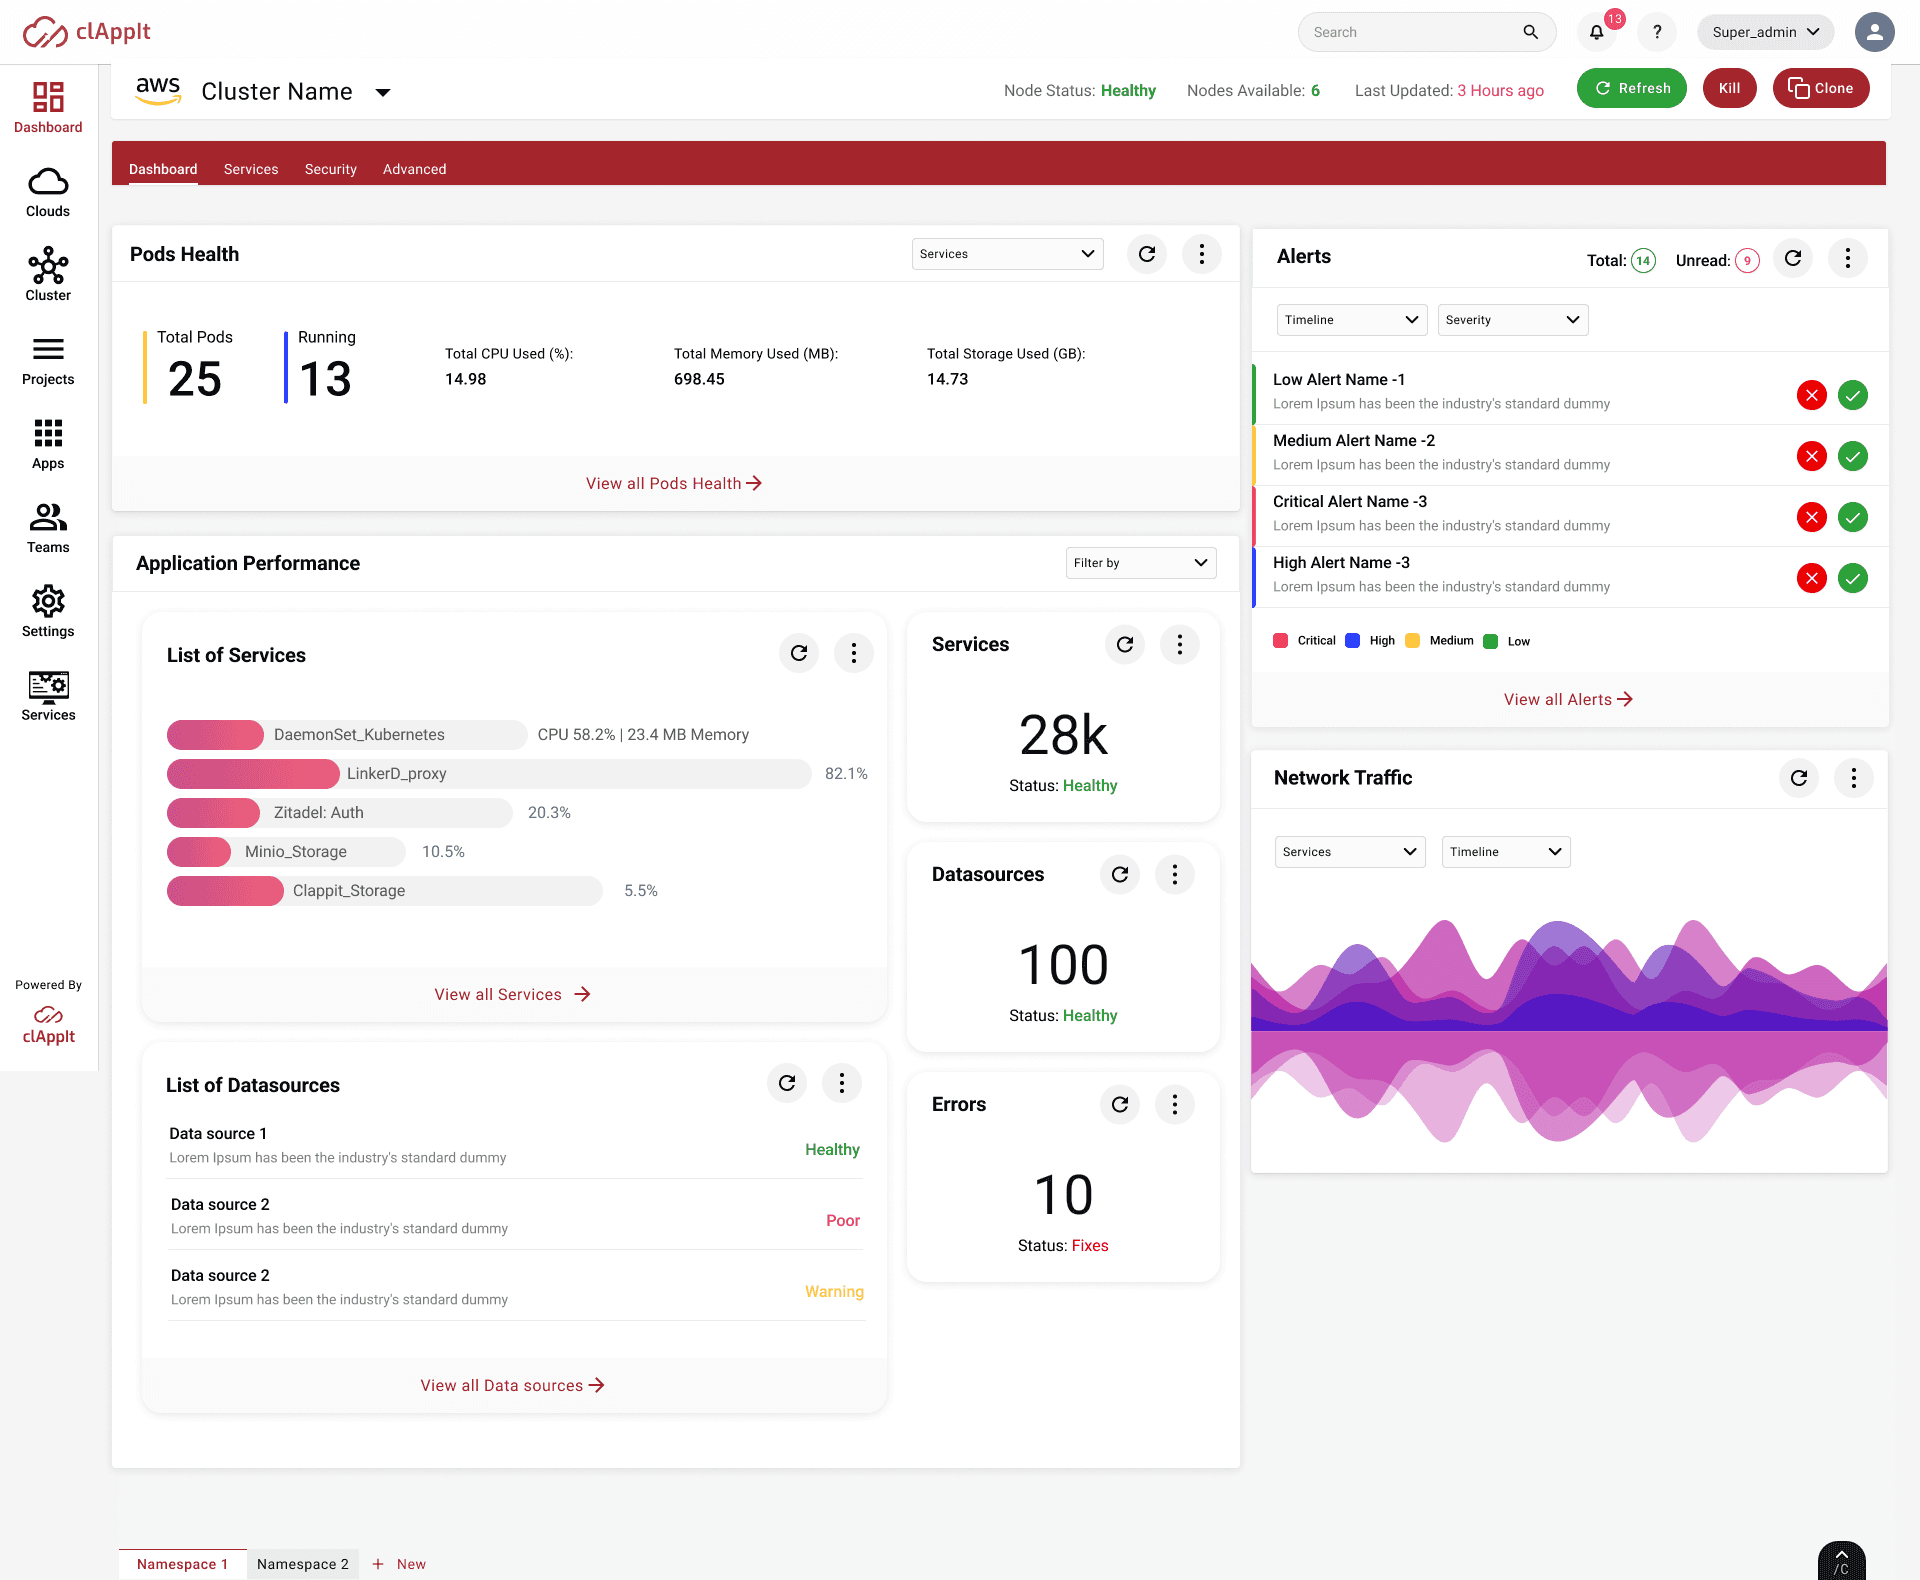Refresh the List of Datasources card
Viewport: 1920px width, 1580px height.
[x=787, y=1083]
